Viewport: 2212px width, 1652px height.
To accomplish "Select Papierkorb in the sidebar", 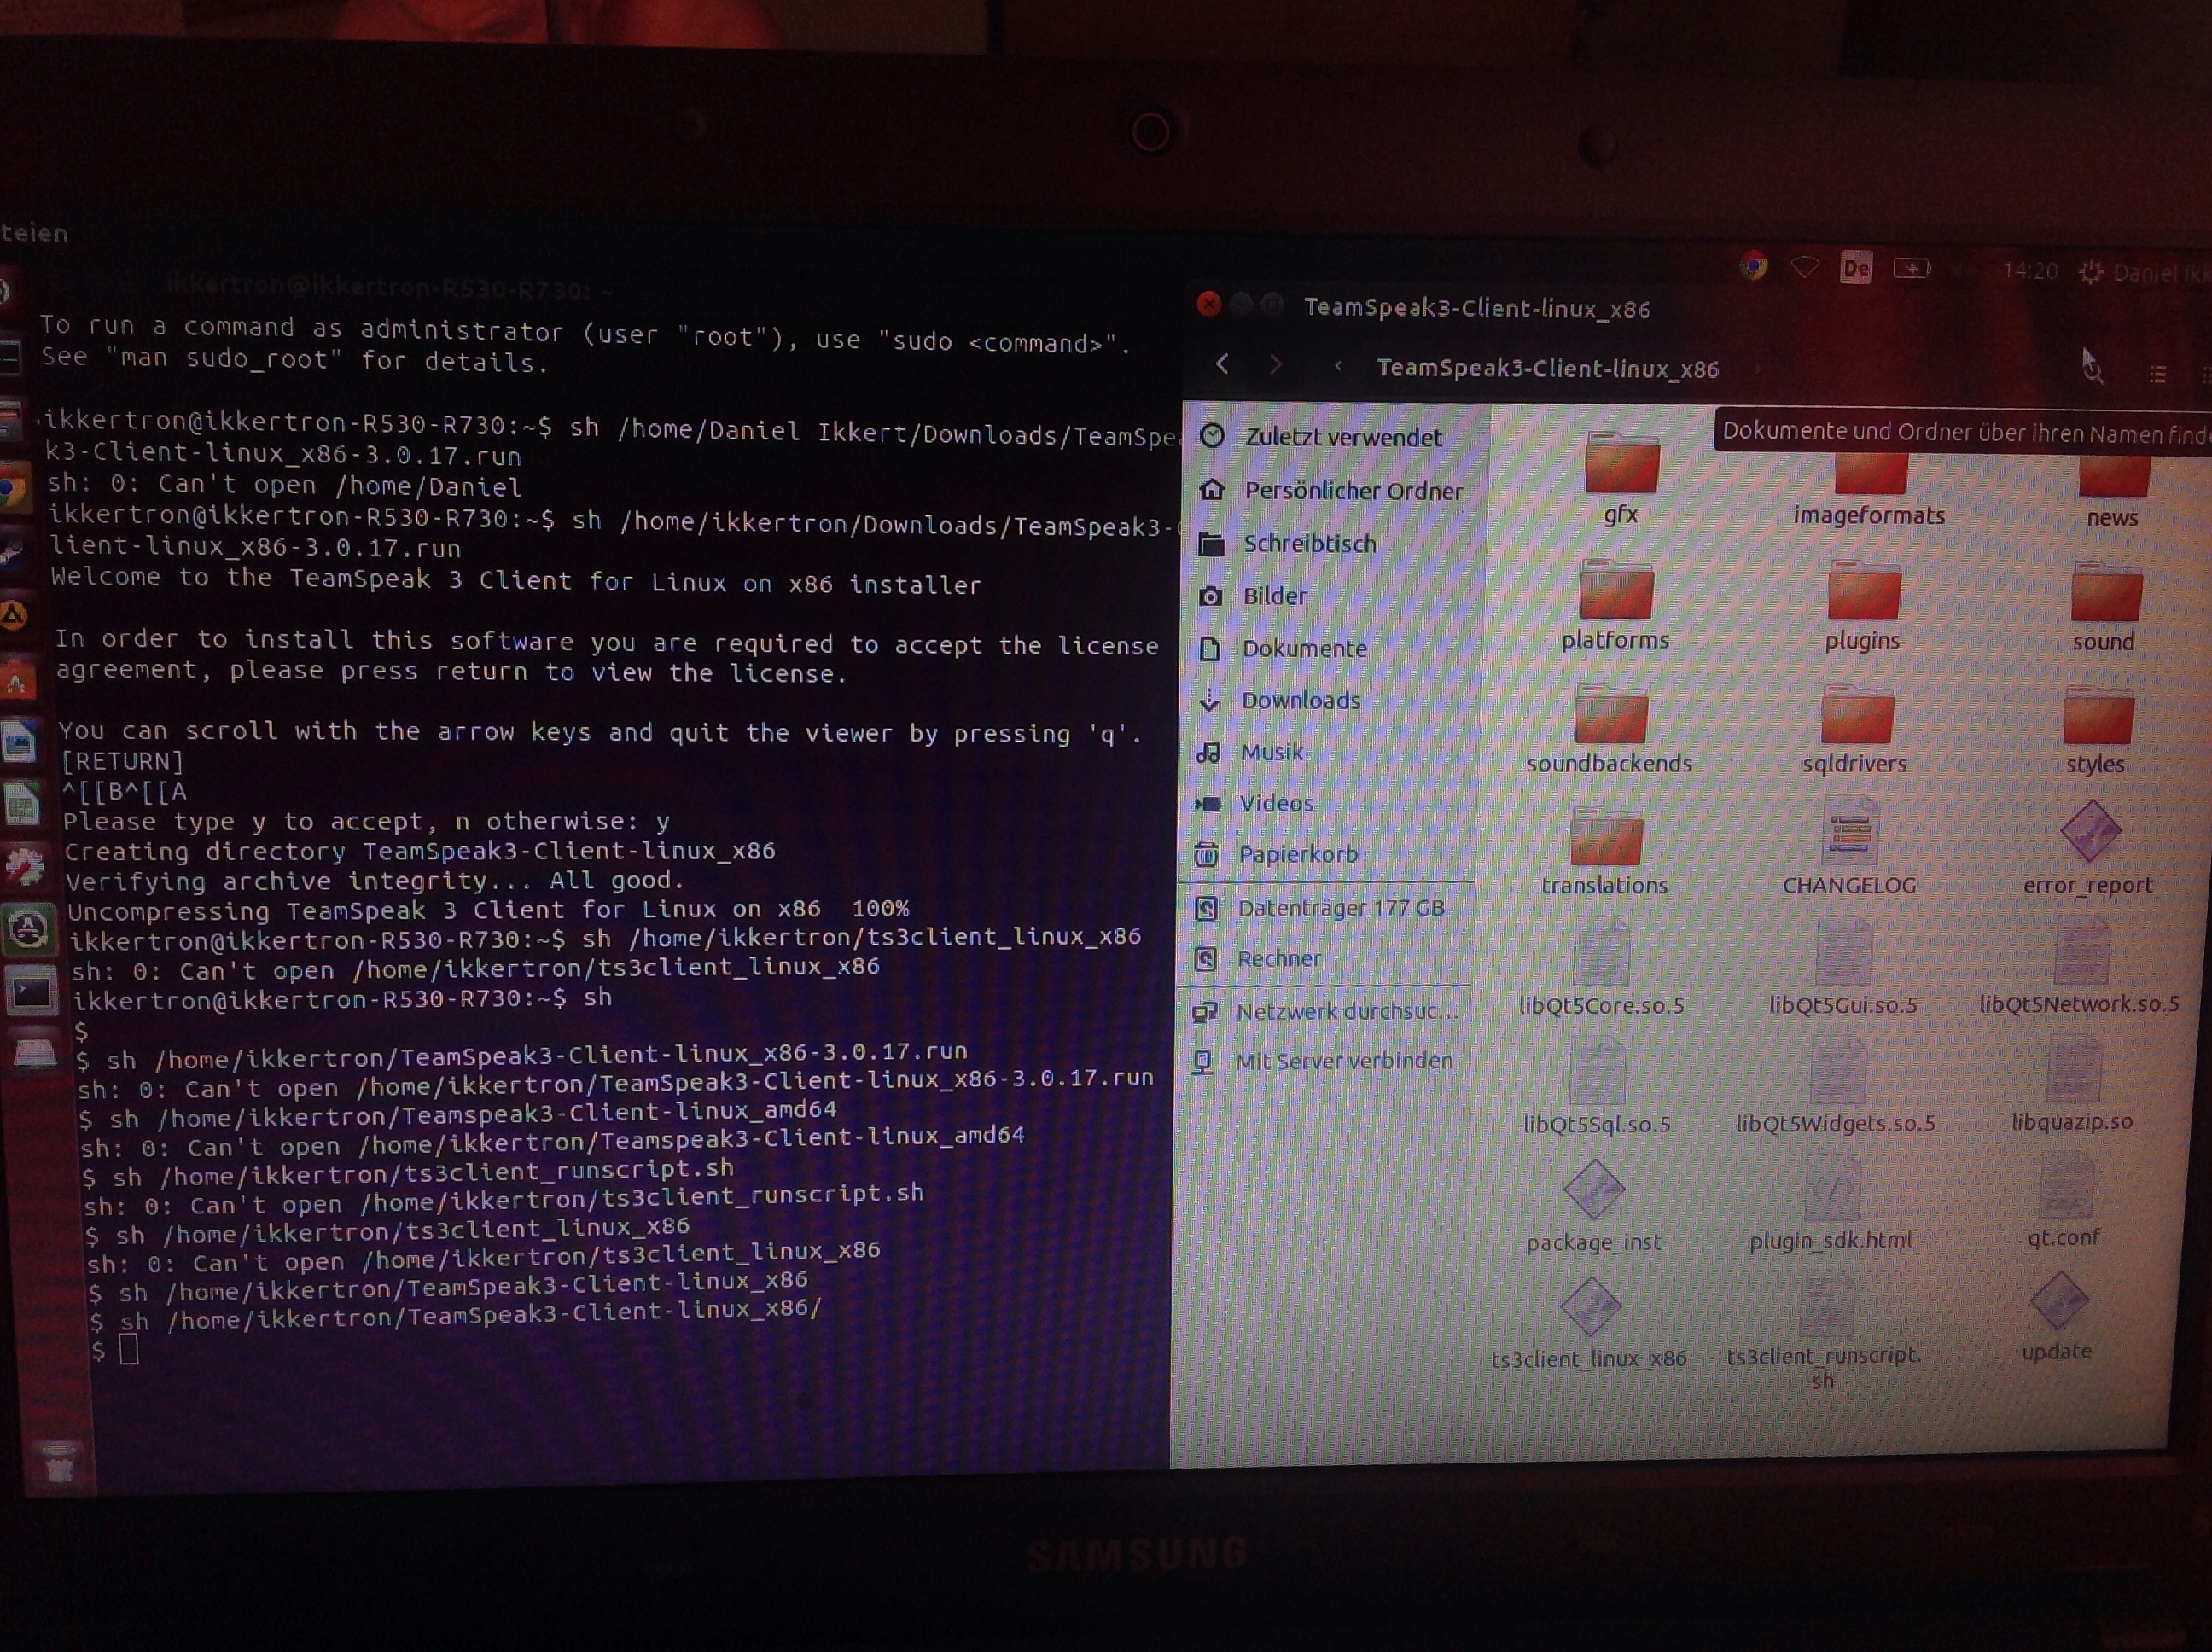I will [1297, 854].
